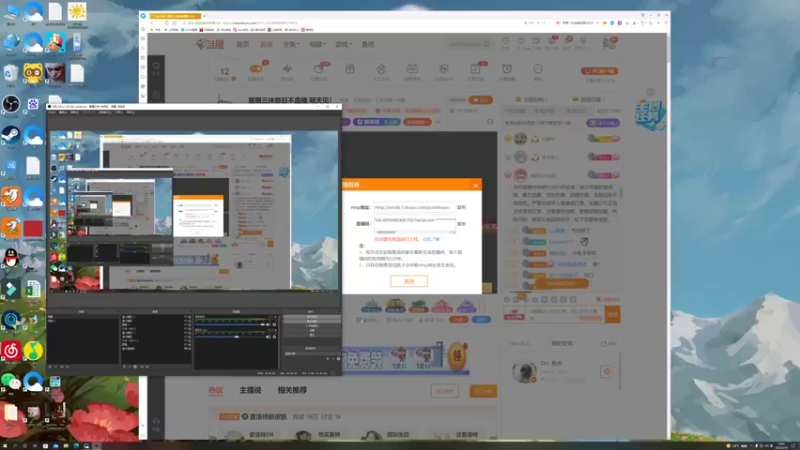Toggle the red checkbox above chat send button
800x450 pixels.
[598, 299]
